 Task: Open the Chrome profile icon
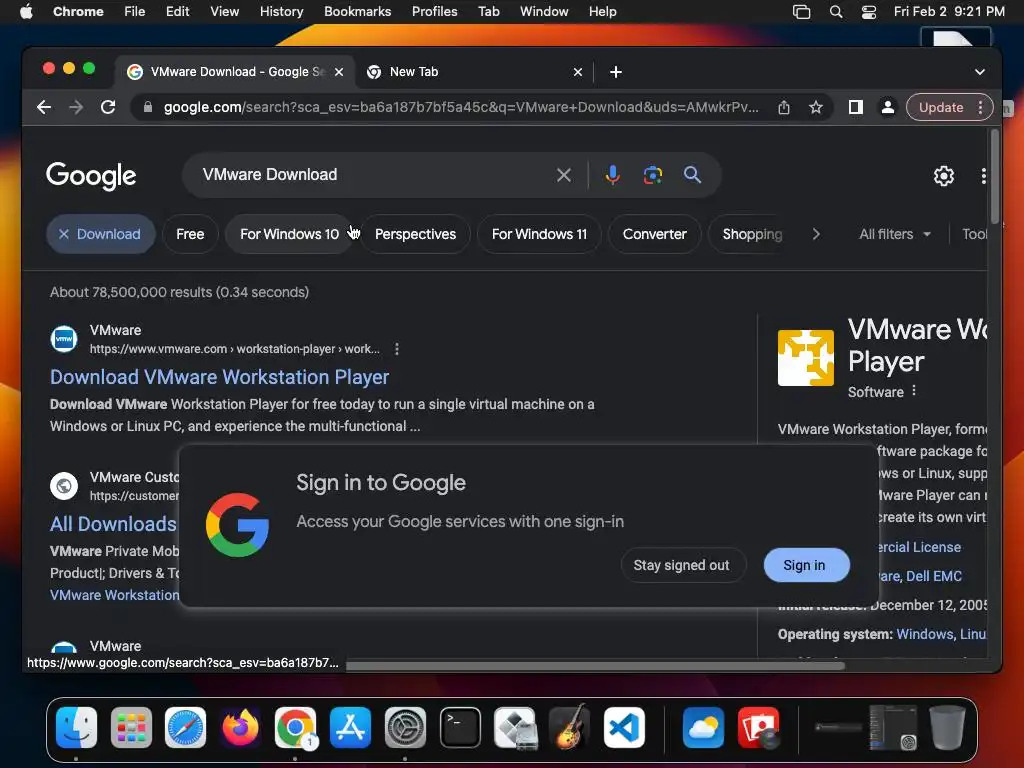tap(888, 107)
